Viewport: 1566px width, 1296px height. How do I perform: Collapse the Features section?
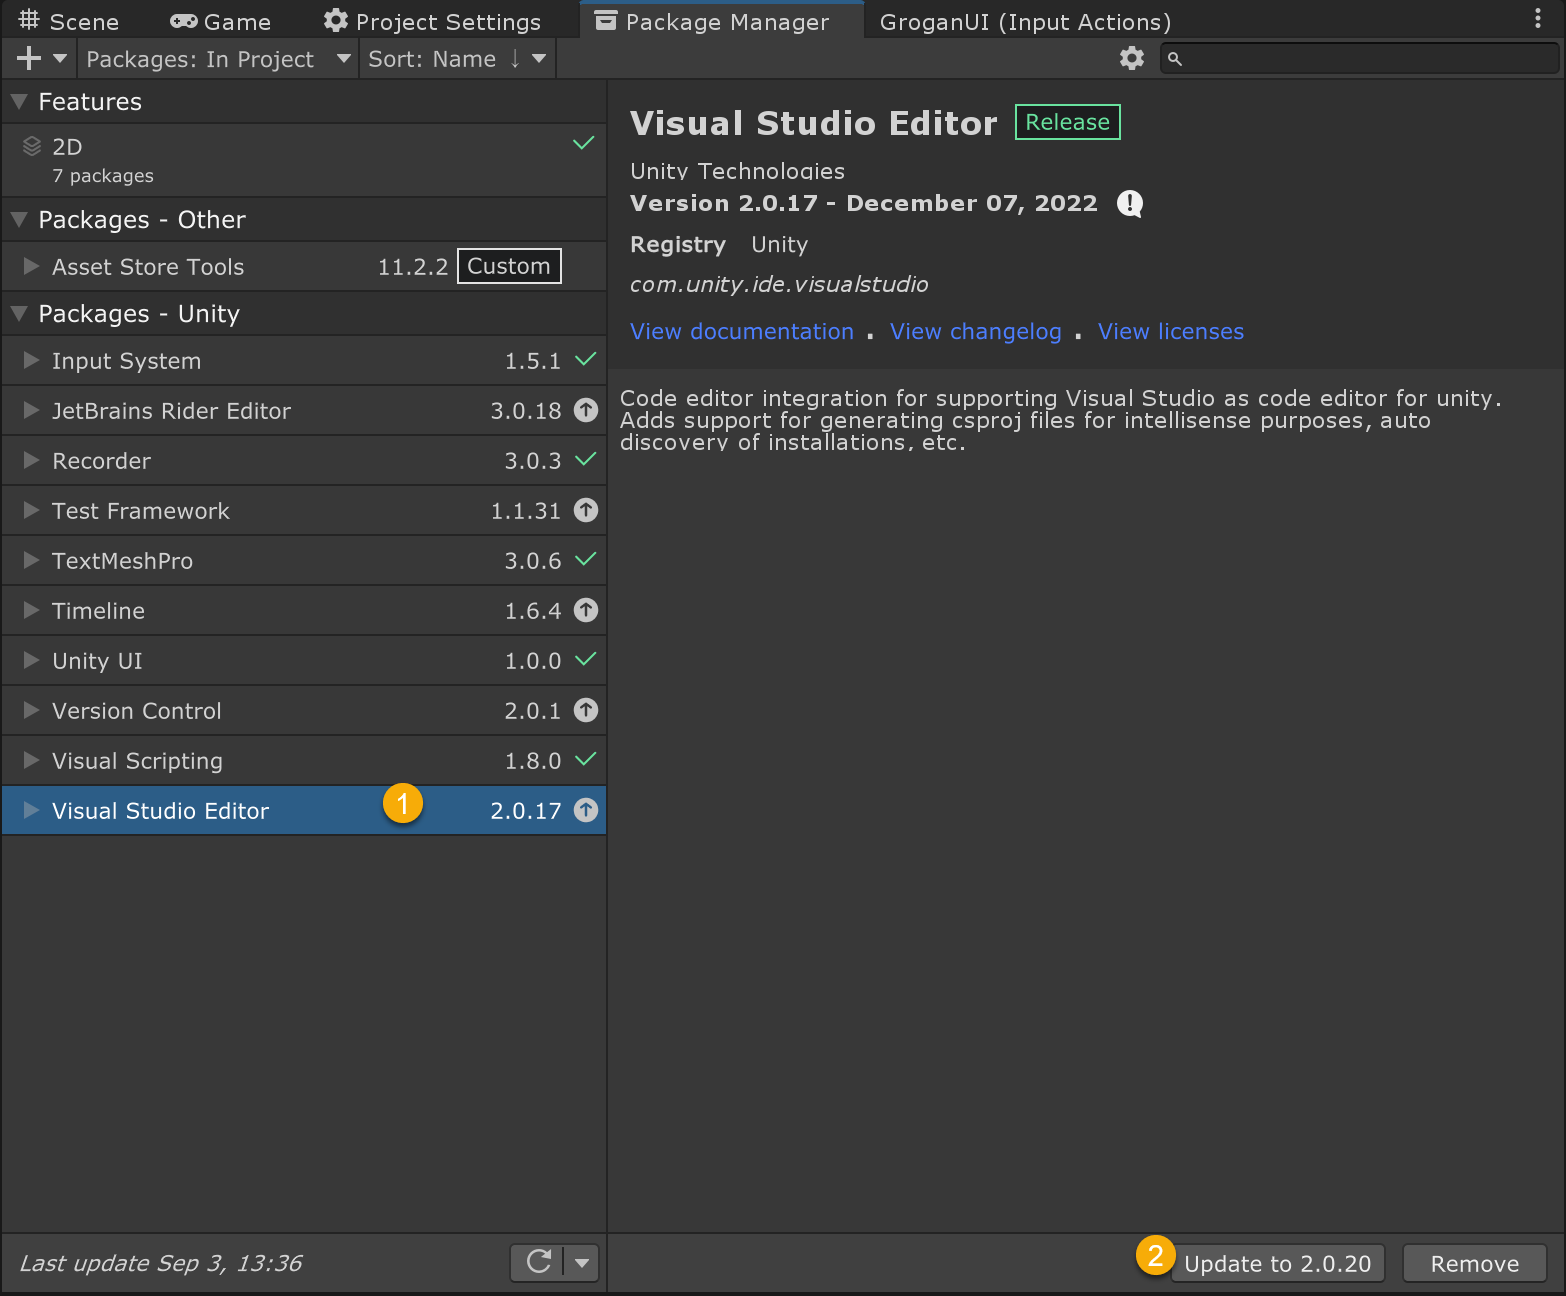tap(19, 102)
